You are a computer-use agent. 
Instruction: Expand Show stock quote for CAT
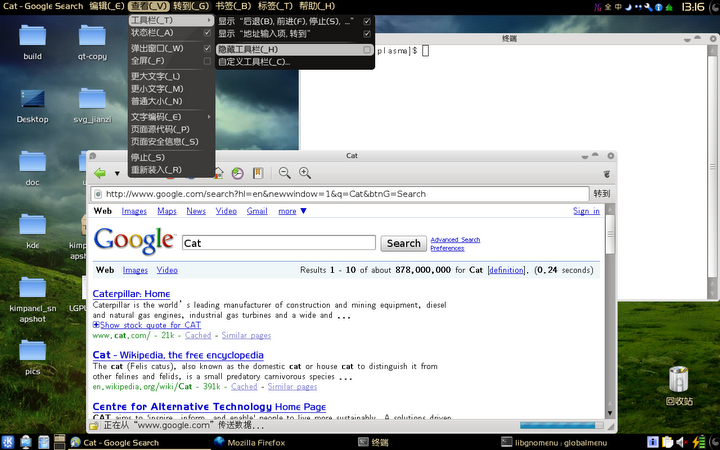point(147,325)
